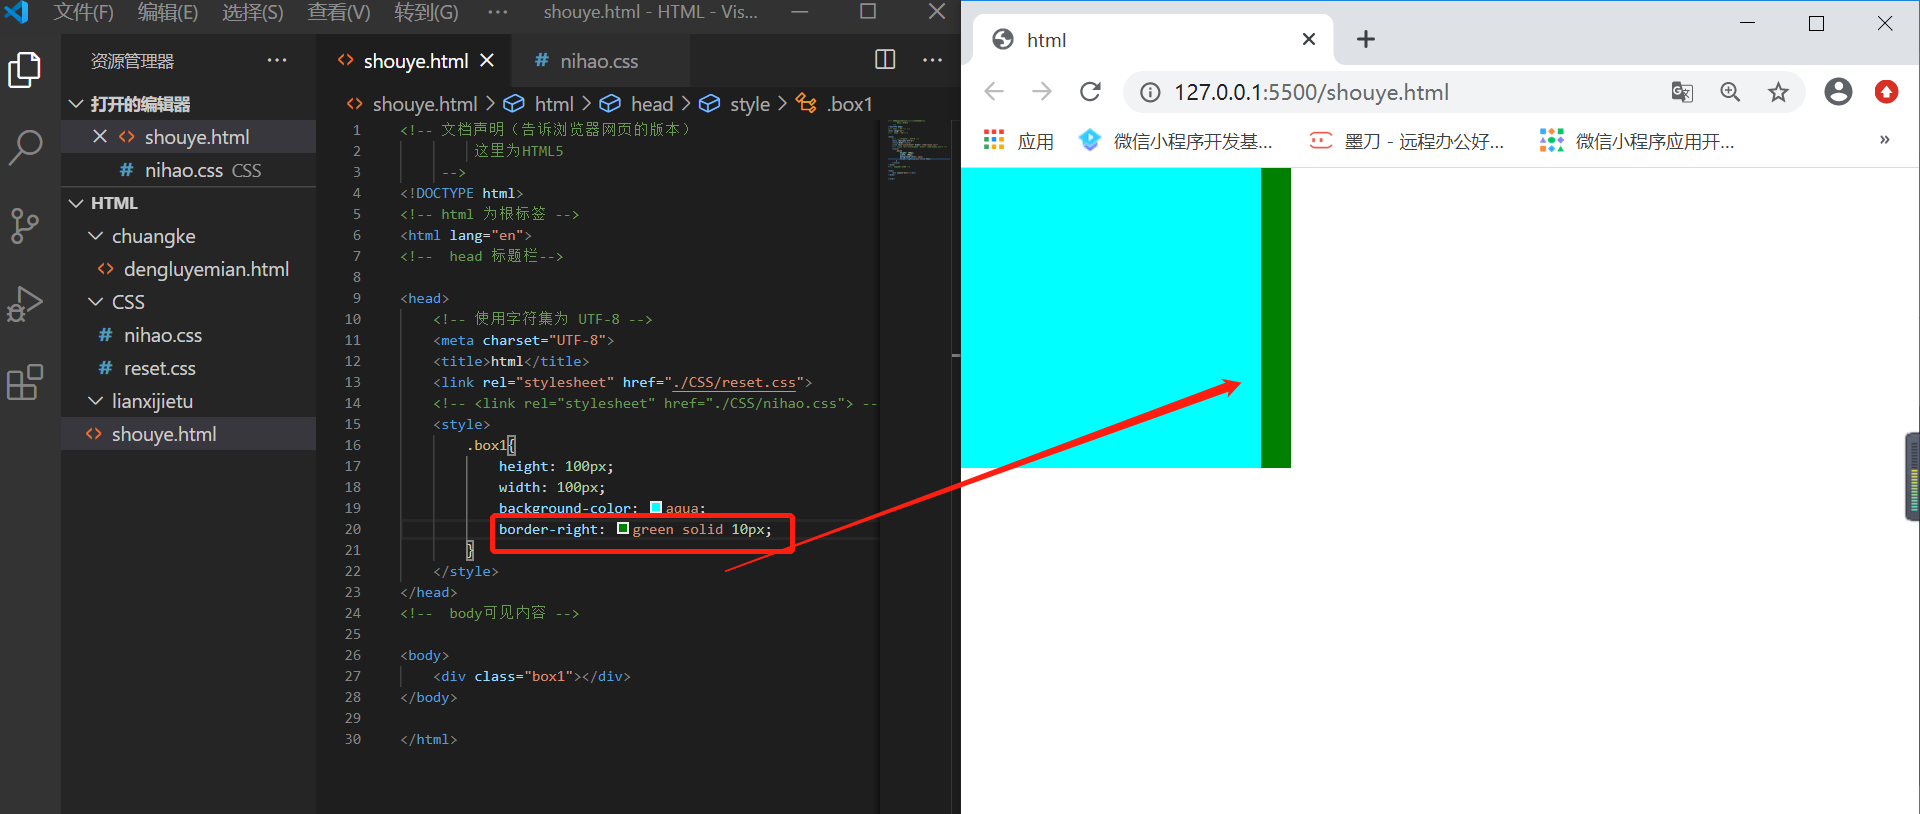Click the aqua color swatch in code

[x=656, y=507]
